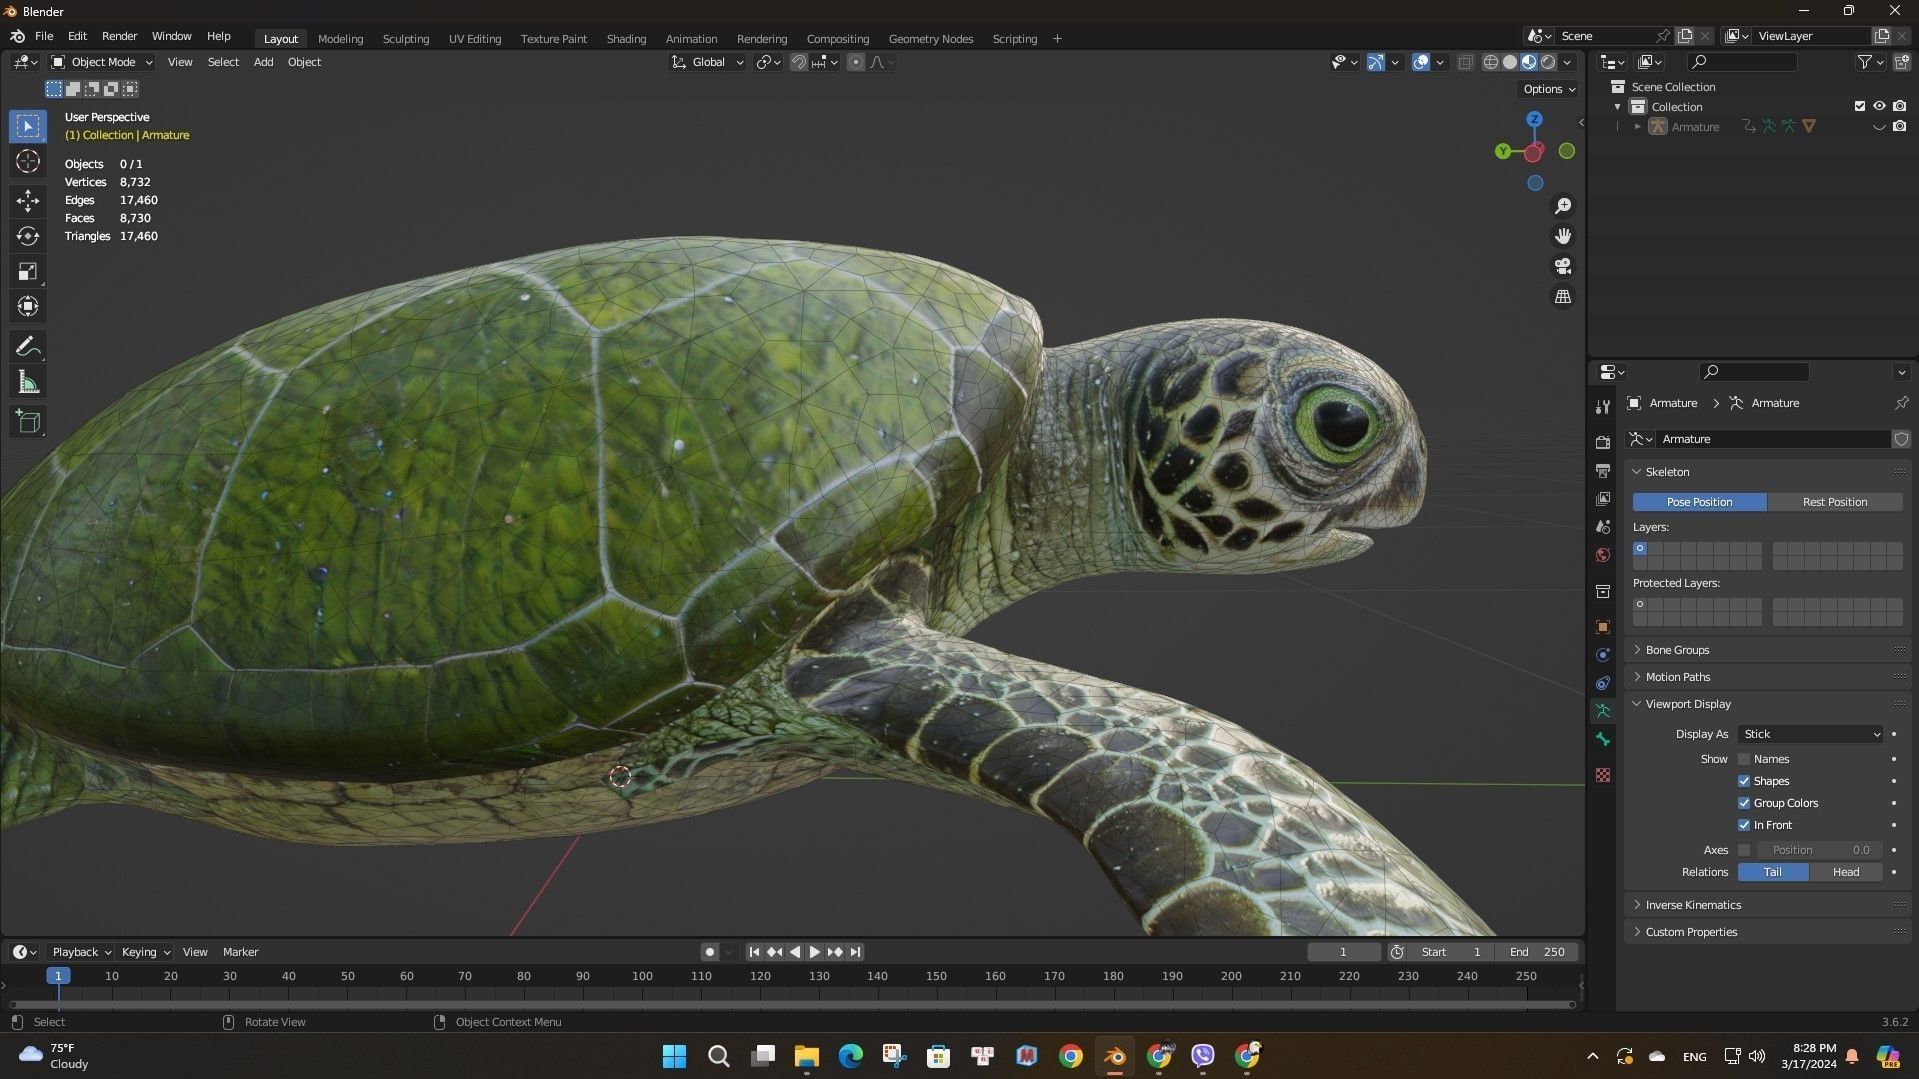Switch to the Sculpting workspace tab
This screenshot has width=1919, height=1079.
coord(406,39)
